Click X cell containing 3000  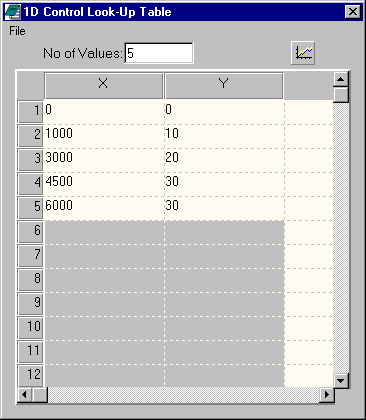(104, 160)
